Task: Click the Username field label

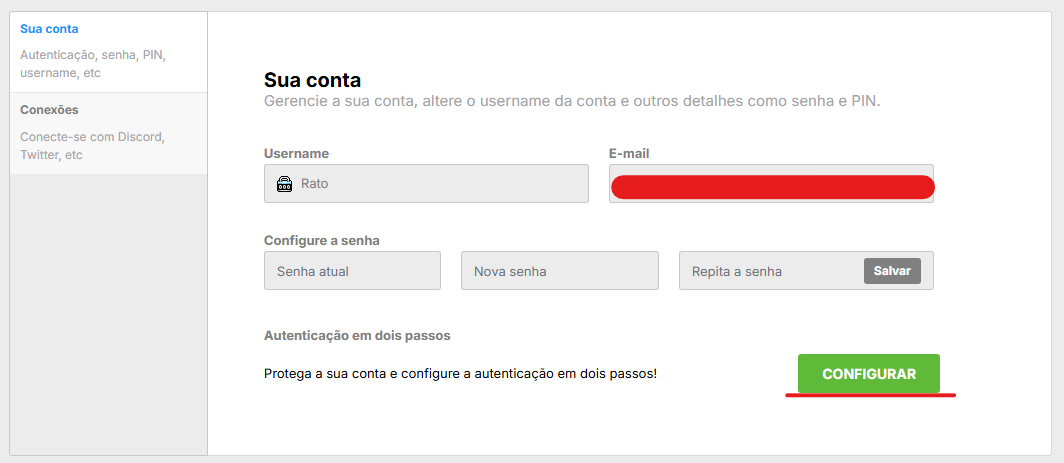Action: coord(296,154)
